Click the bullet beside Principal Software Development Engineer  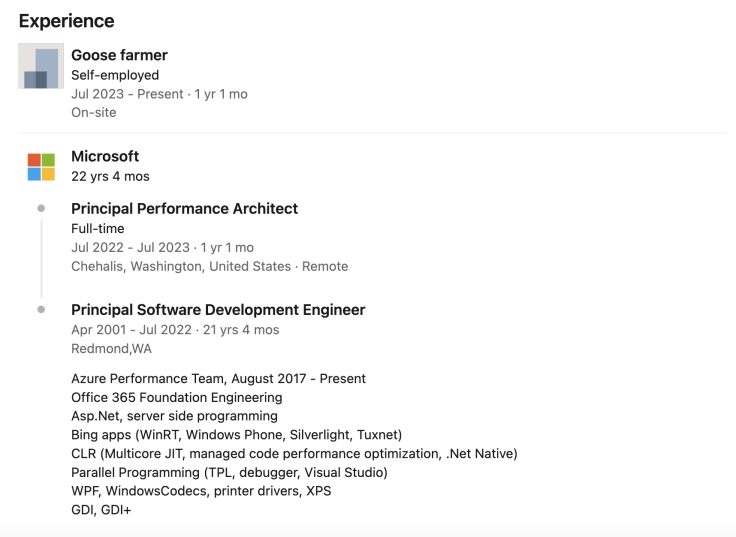tap(41, 310)
